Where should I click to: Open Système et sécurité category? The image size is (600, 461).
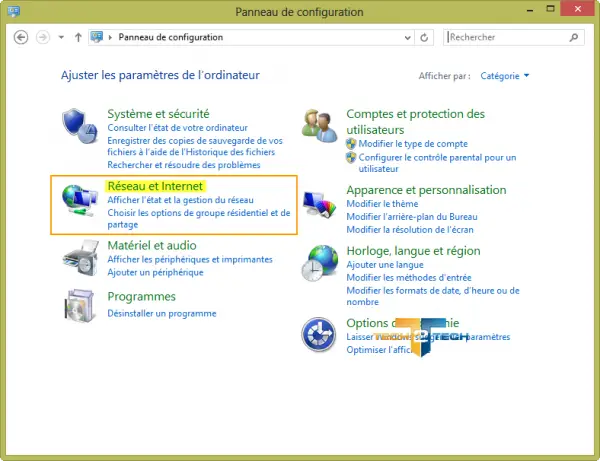pos(158,114)
